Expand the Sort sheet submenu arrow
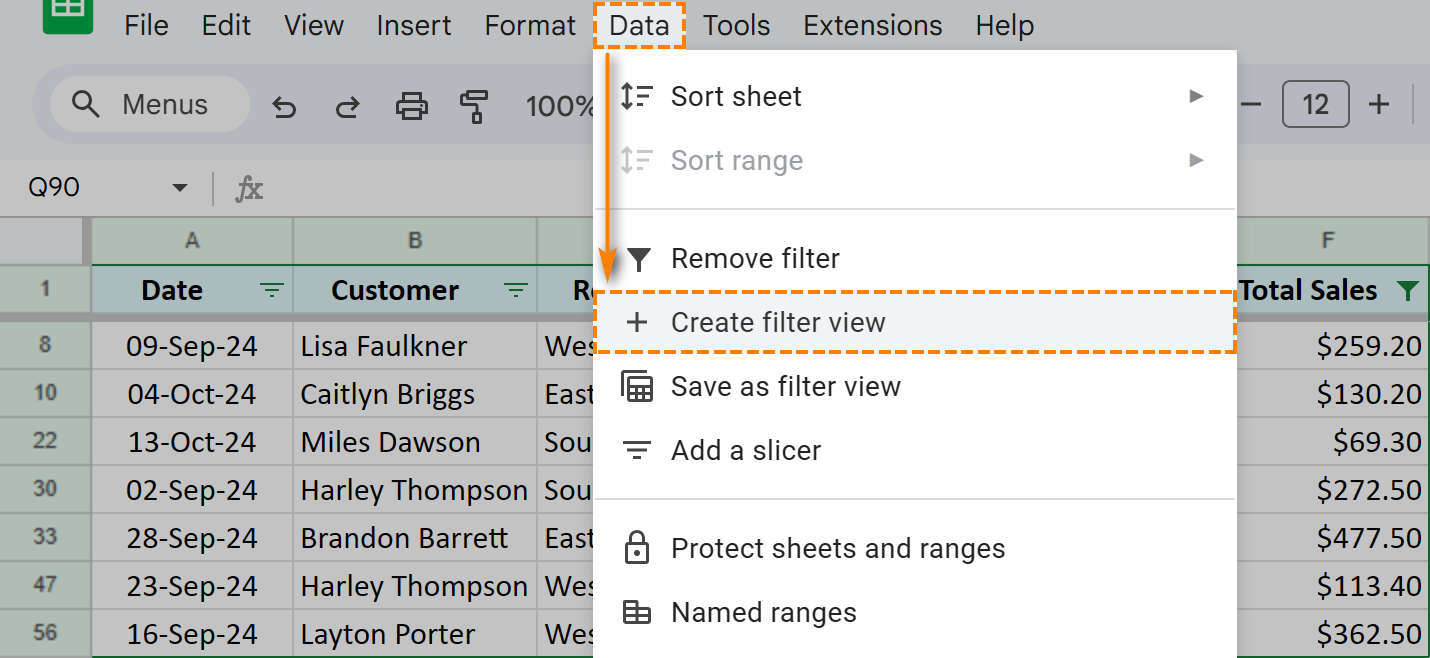Screen dimensions: 1430x658 click(x=1196, y=96)
